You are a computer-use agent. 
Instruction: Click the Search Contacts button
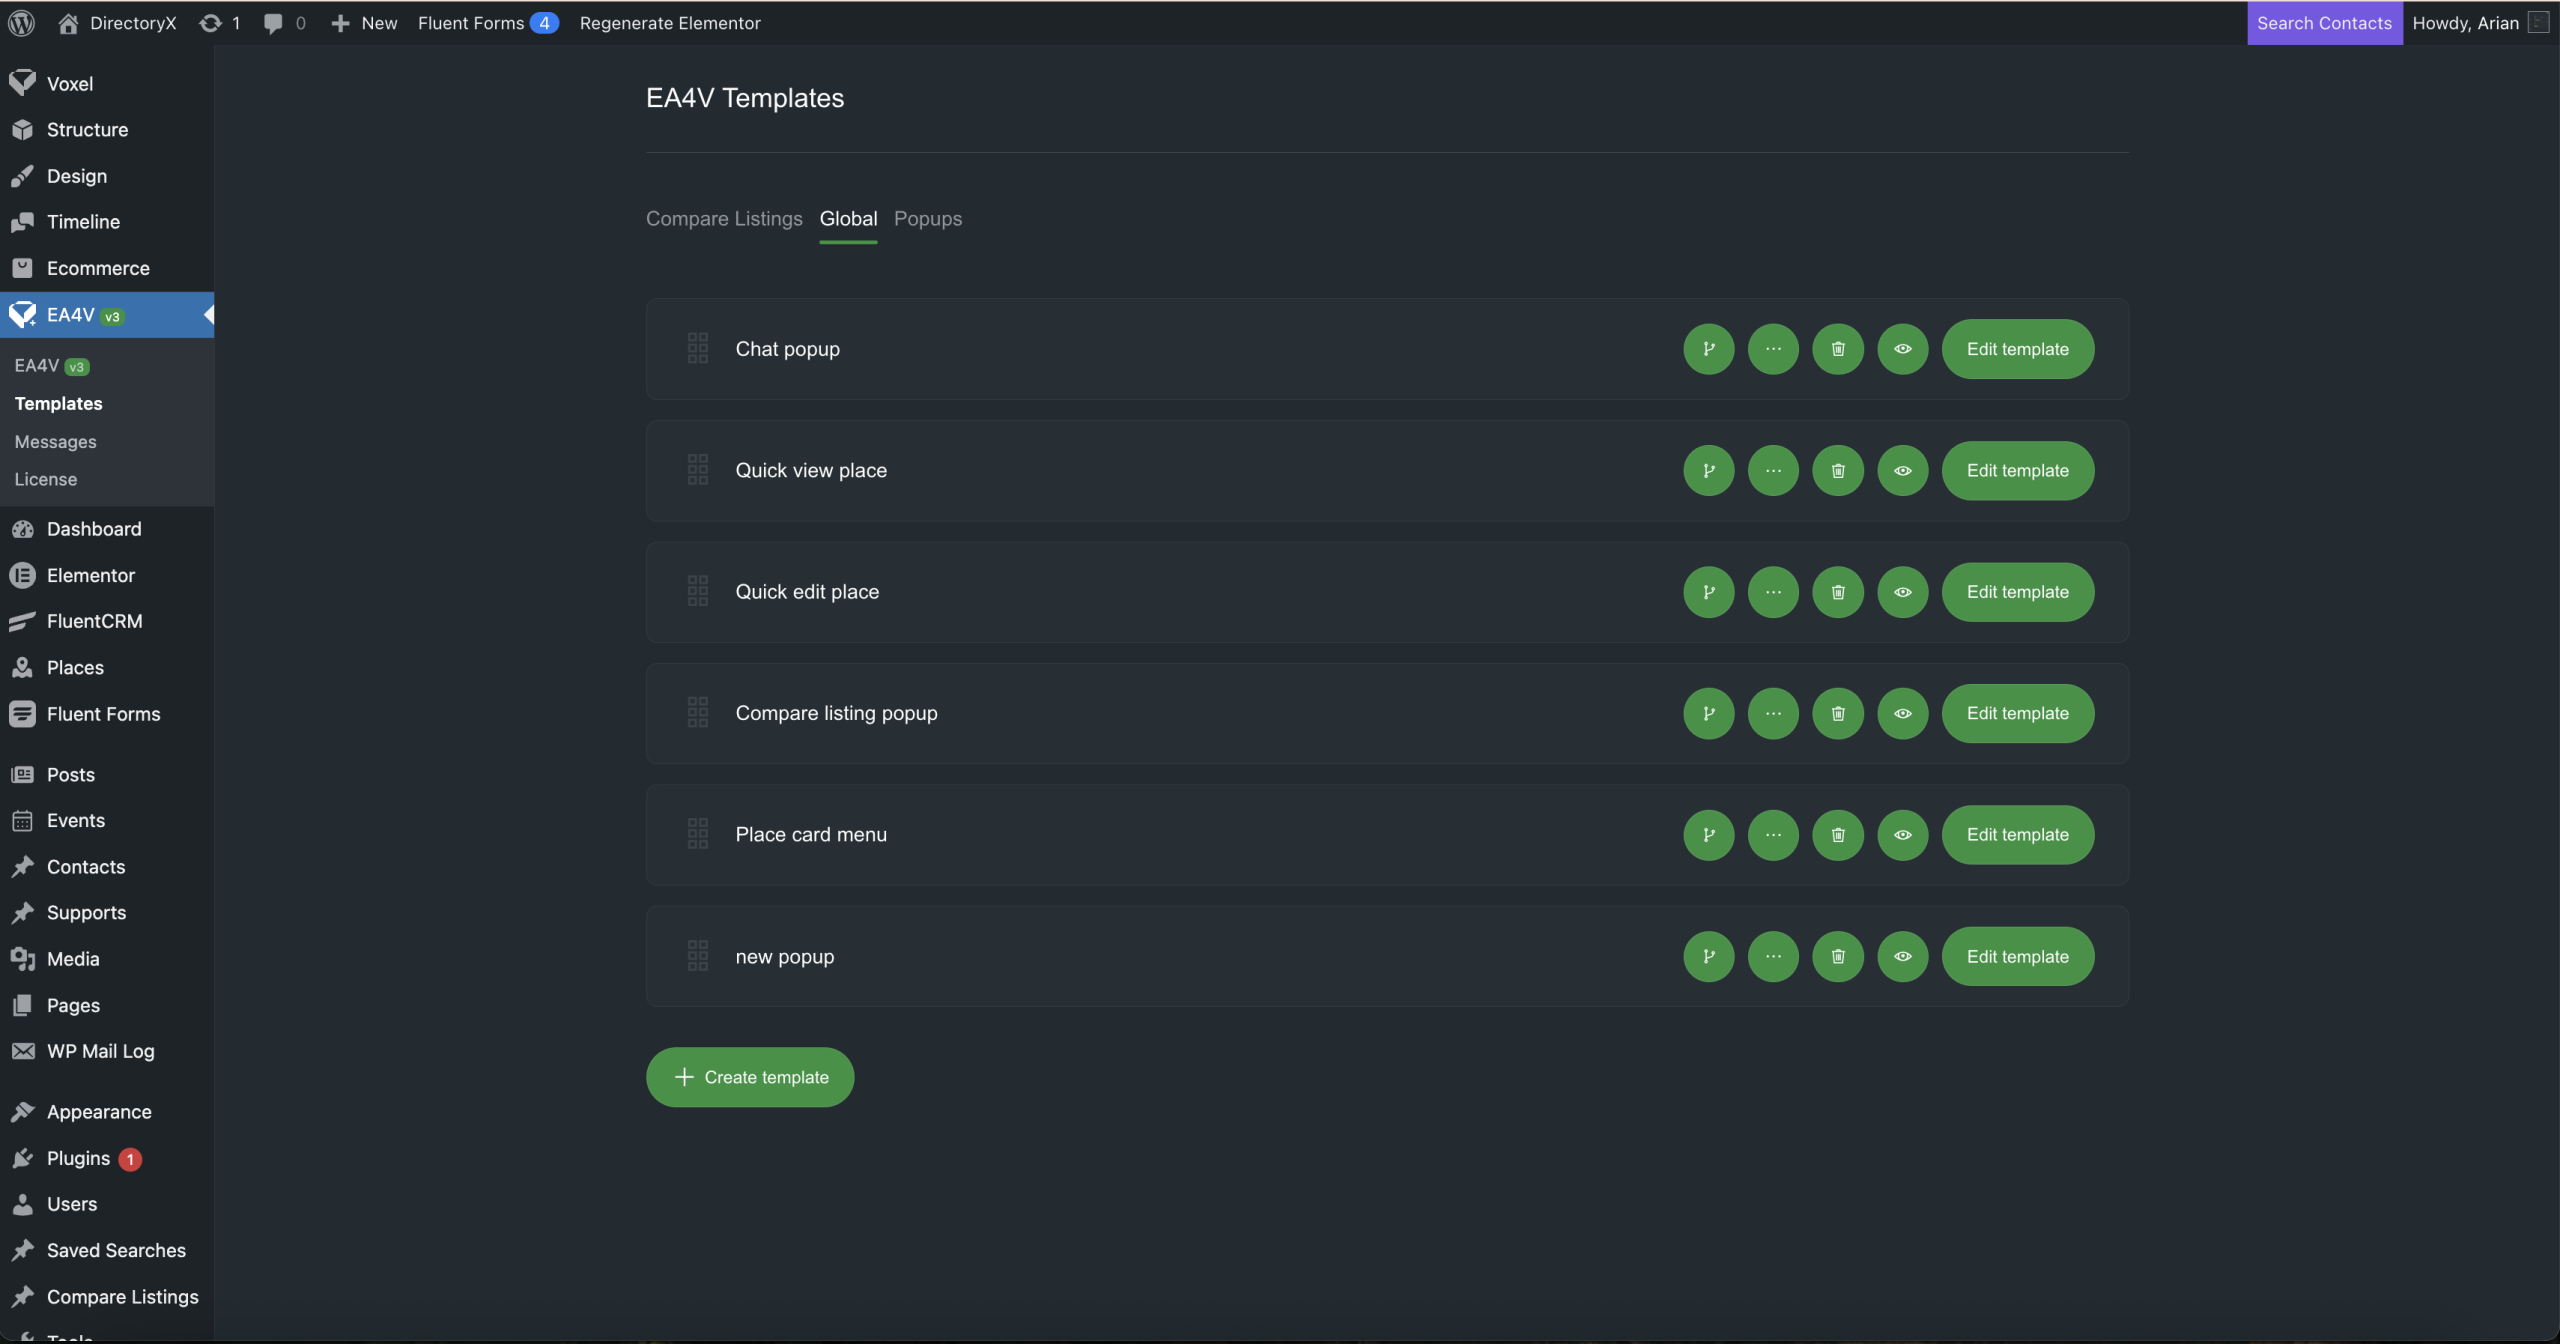click(2324, 23)
